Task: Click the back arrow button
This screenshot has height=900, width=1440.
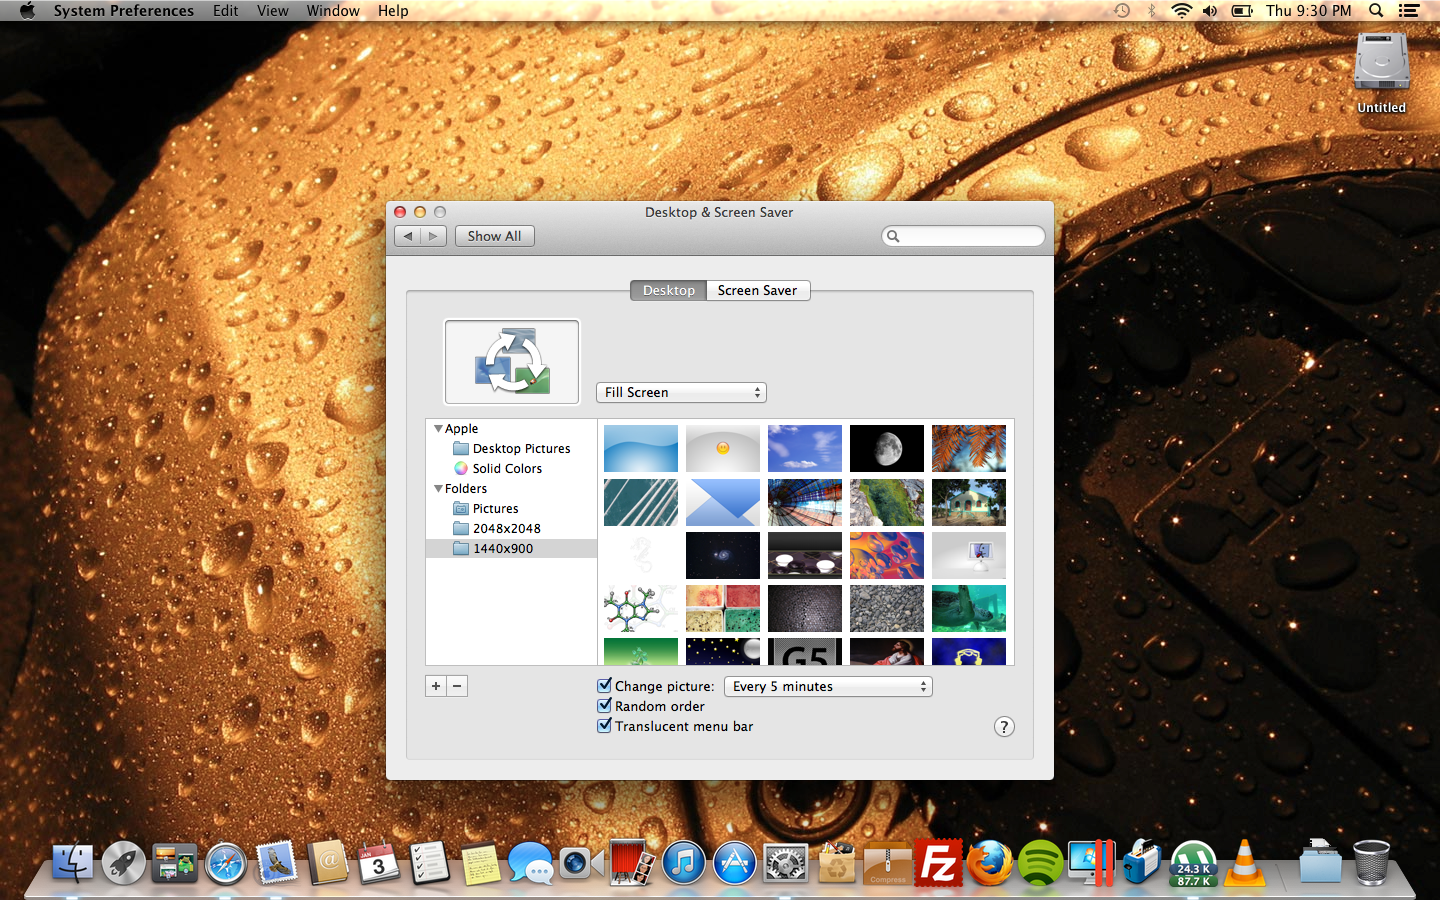Action: pos(408,236)
